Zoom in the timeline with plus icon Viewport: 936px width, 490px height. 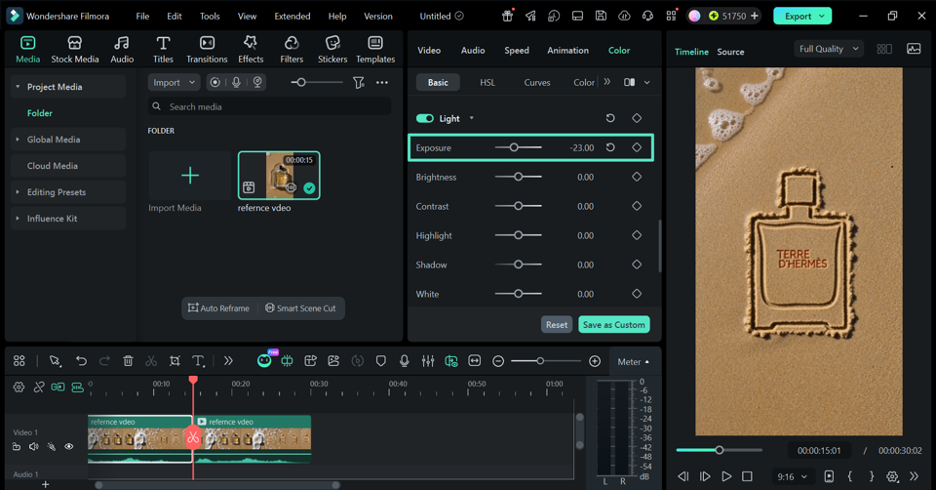[595, 361]
